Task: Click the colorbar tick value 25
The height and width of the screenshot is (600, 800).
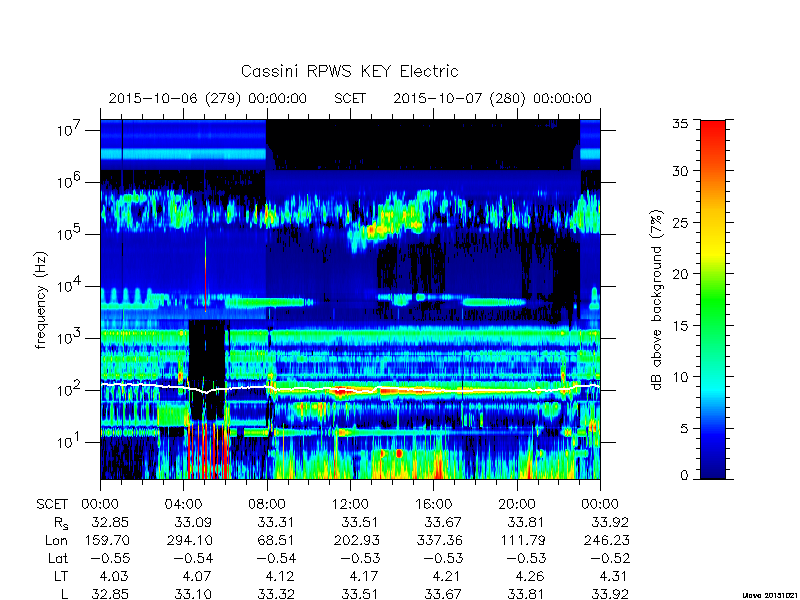Action: [x=680, y=223]
